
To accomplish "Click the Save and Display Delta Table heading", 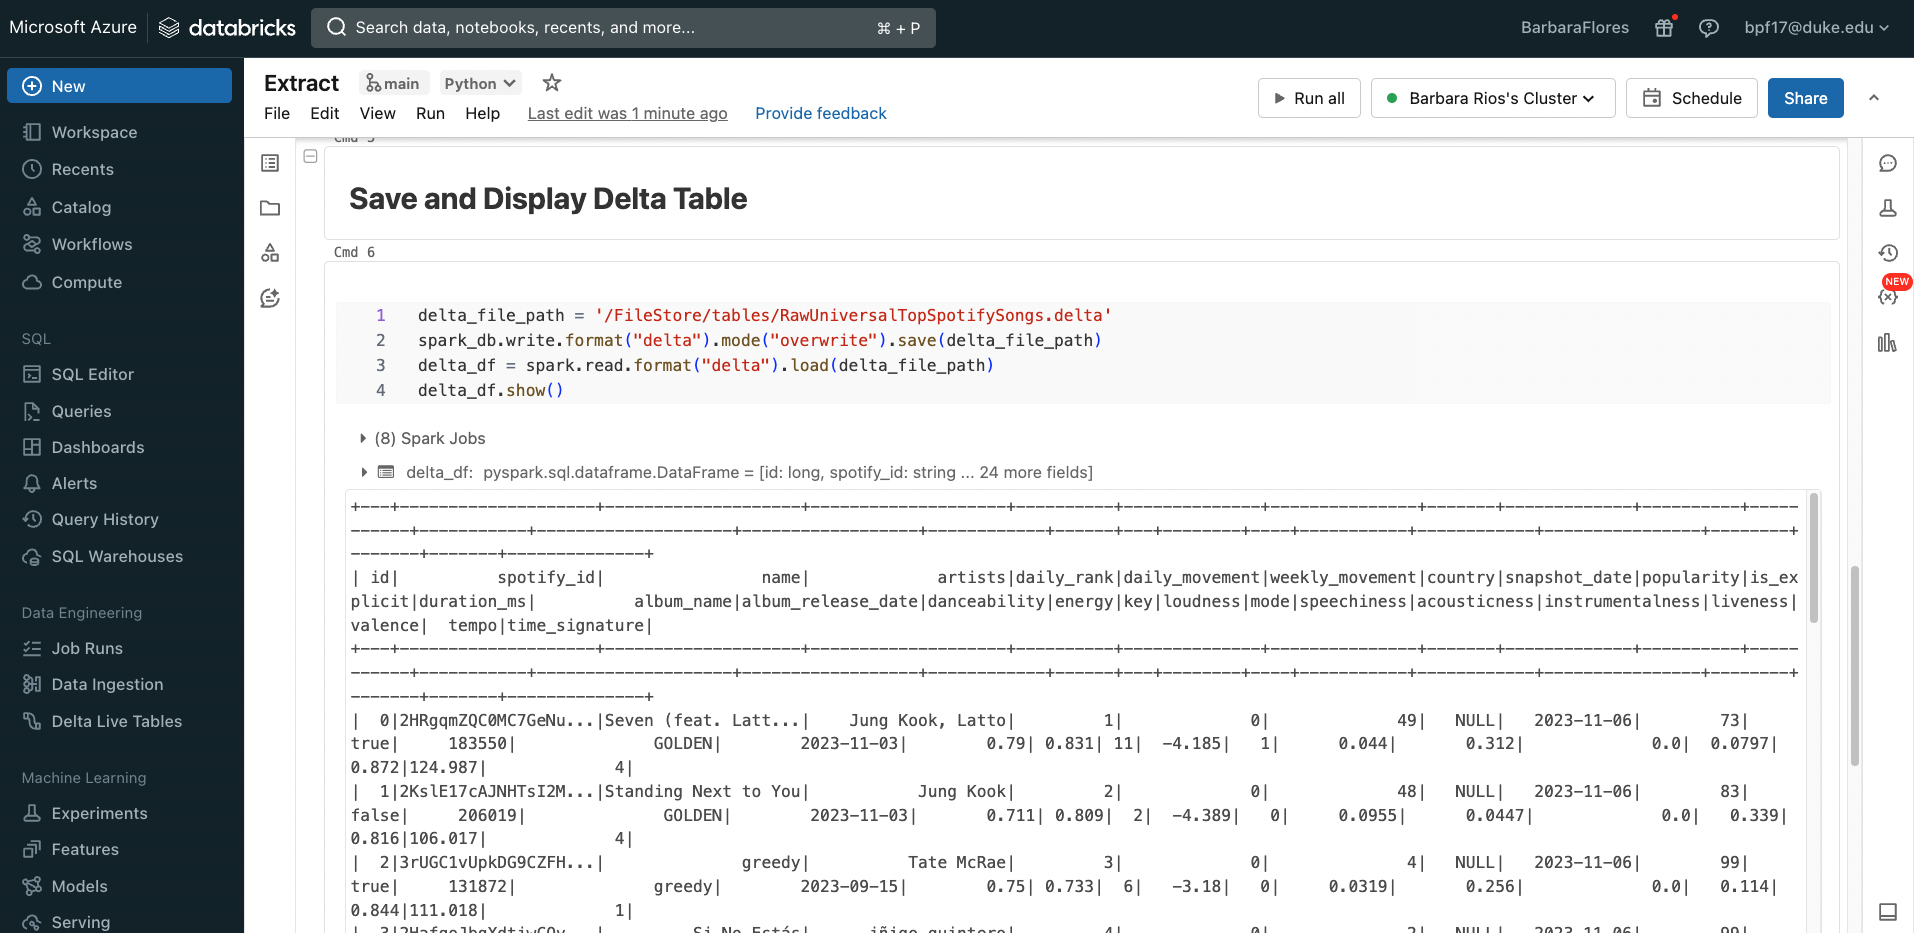I will point(548,198).
